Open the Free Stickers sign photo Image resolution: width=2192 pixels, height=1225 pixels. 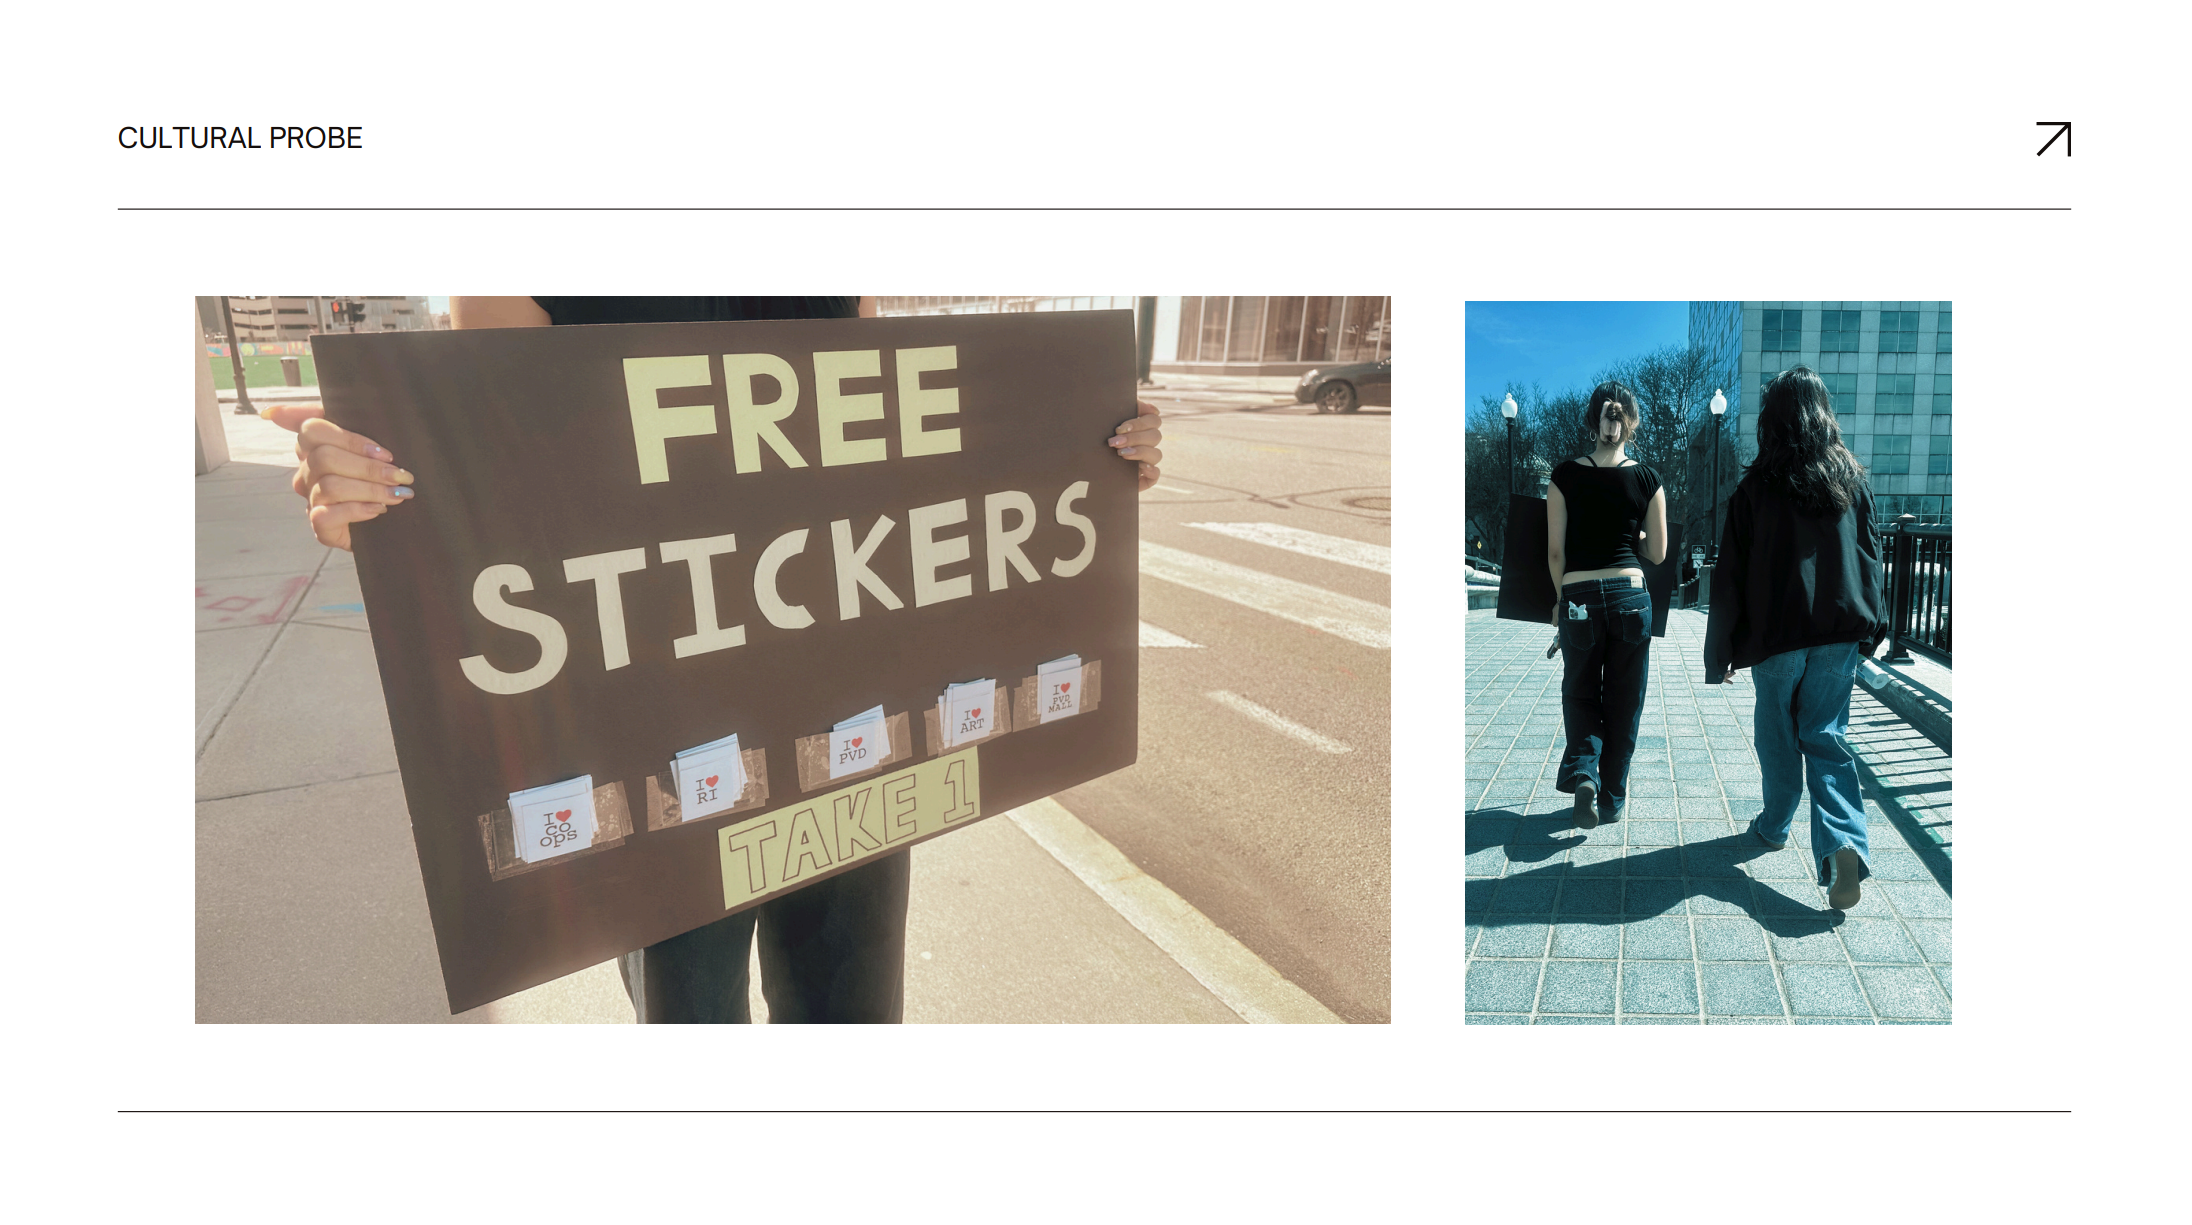click(x=792, y=659)
